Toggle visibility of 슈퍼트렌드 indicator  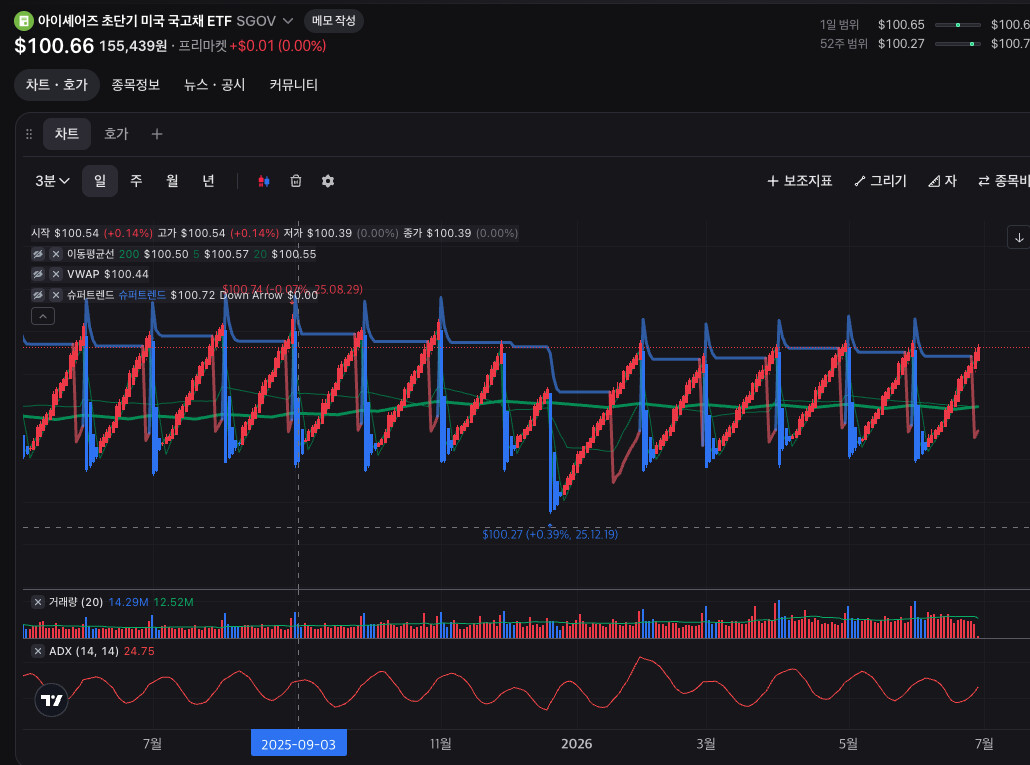click(x=38, y=295)
